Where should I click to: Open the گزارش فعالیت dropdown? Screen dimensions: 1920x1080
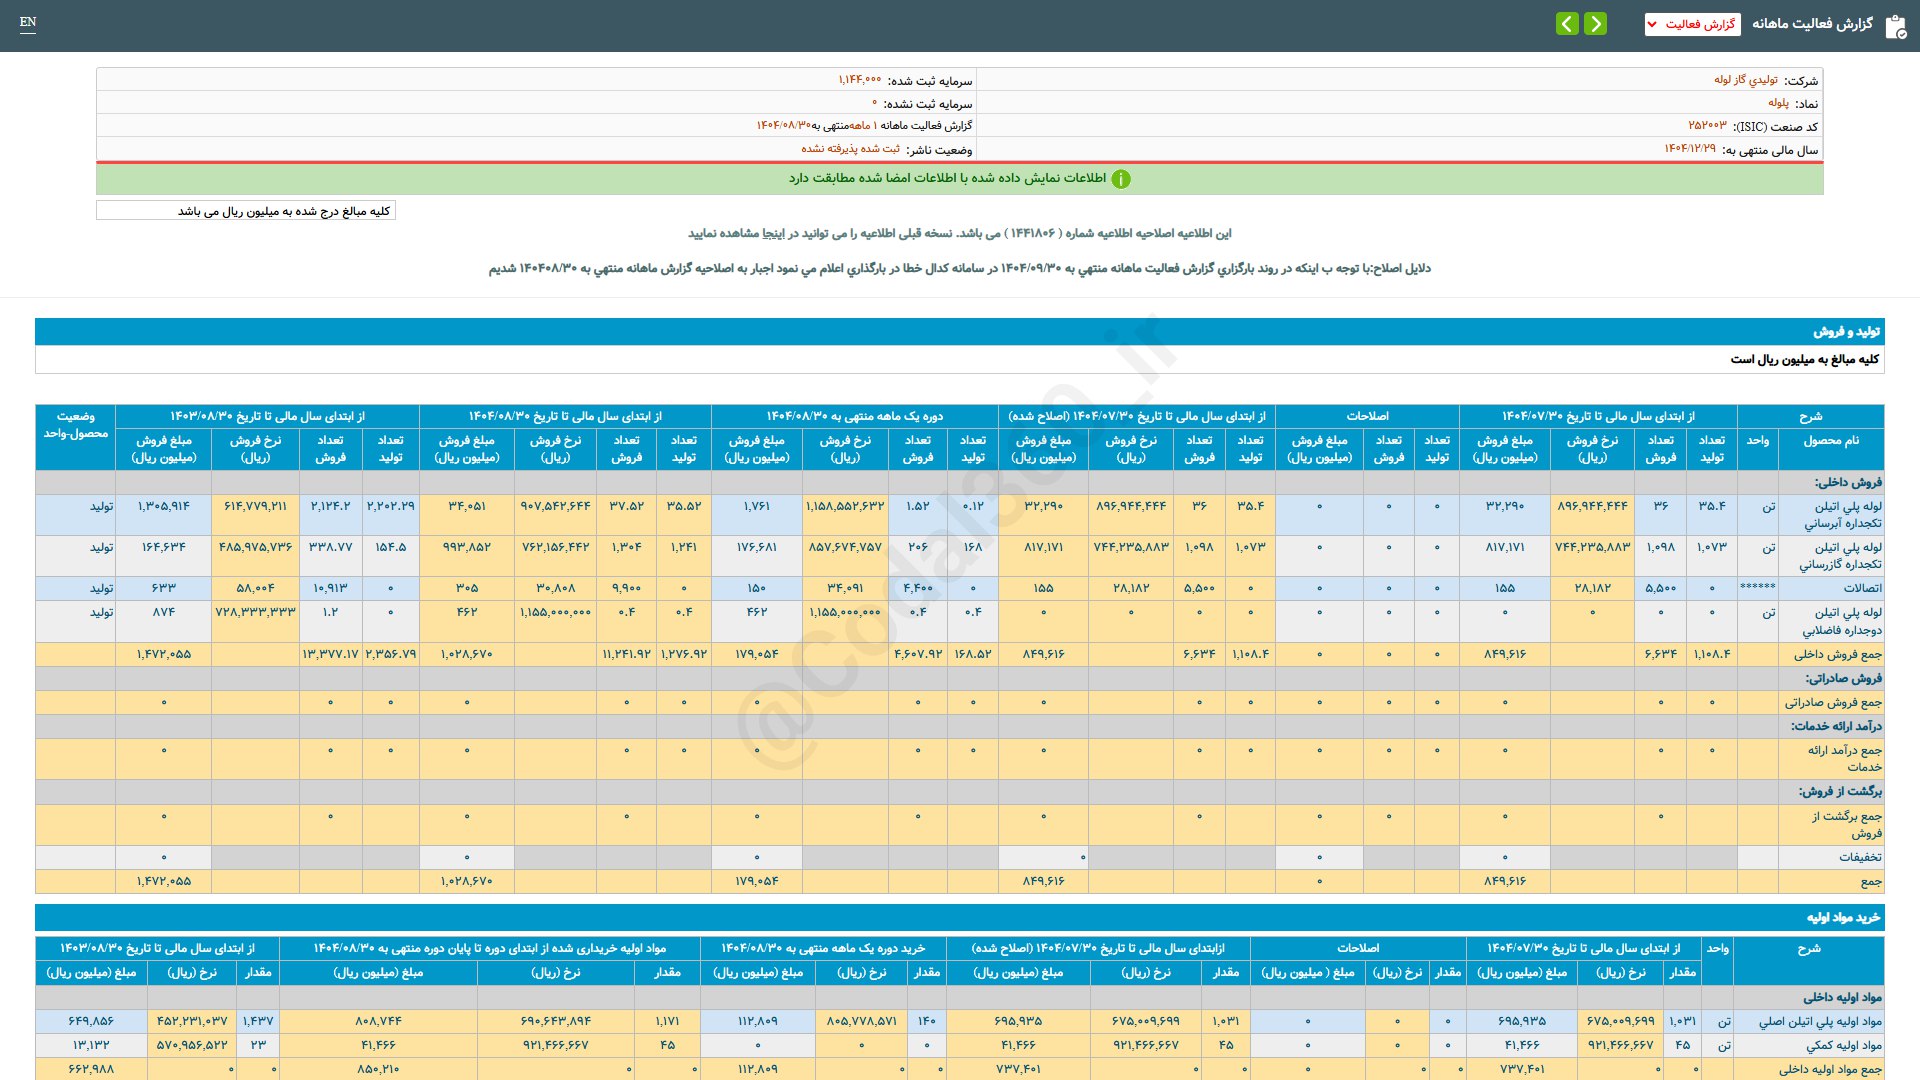pyautogui.click(x=1692, y=24)
